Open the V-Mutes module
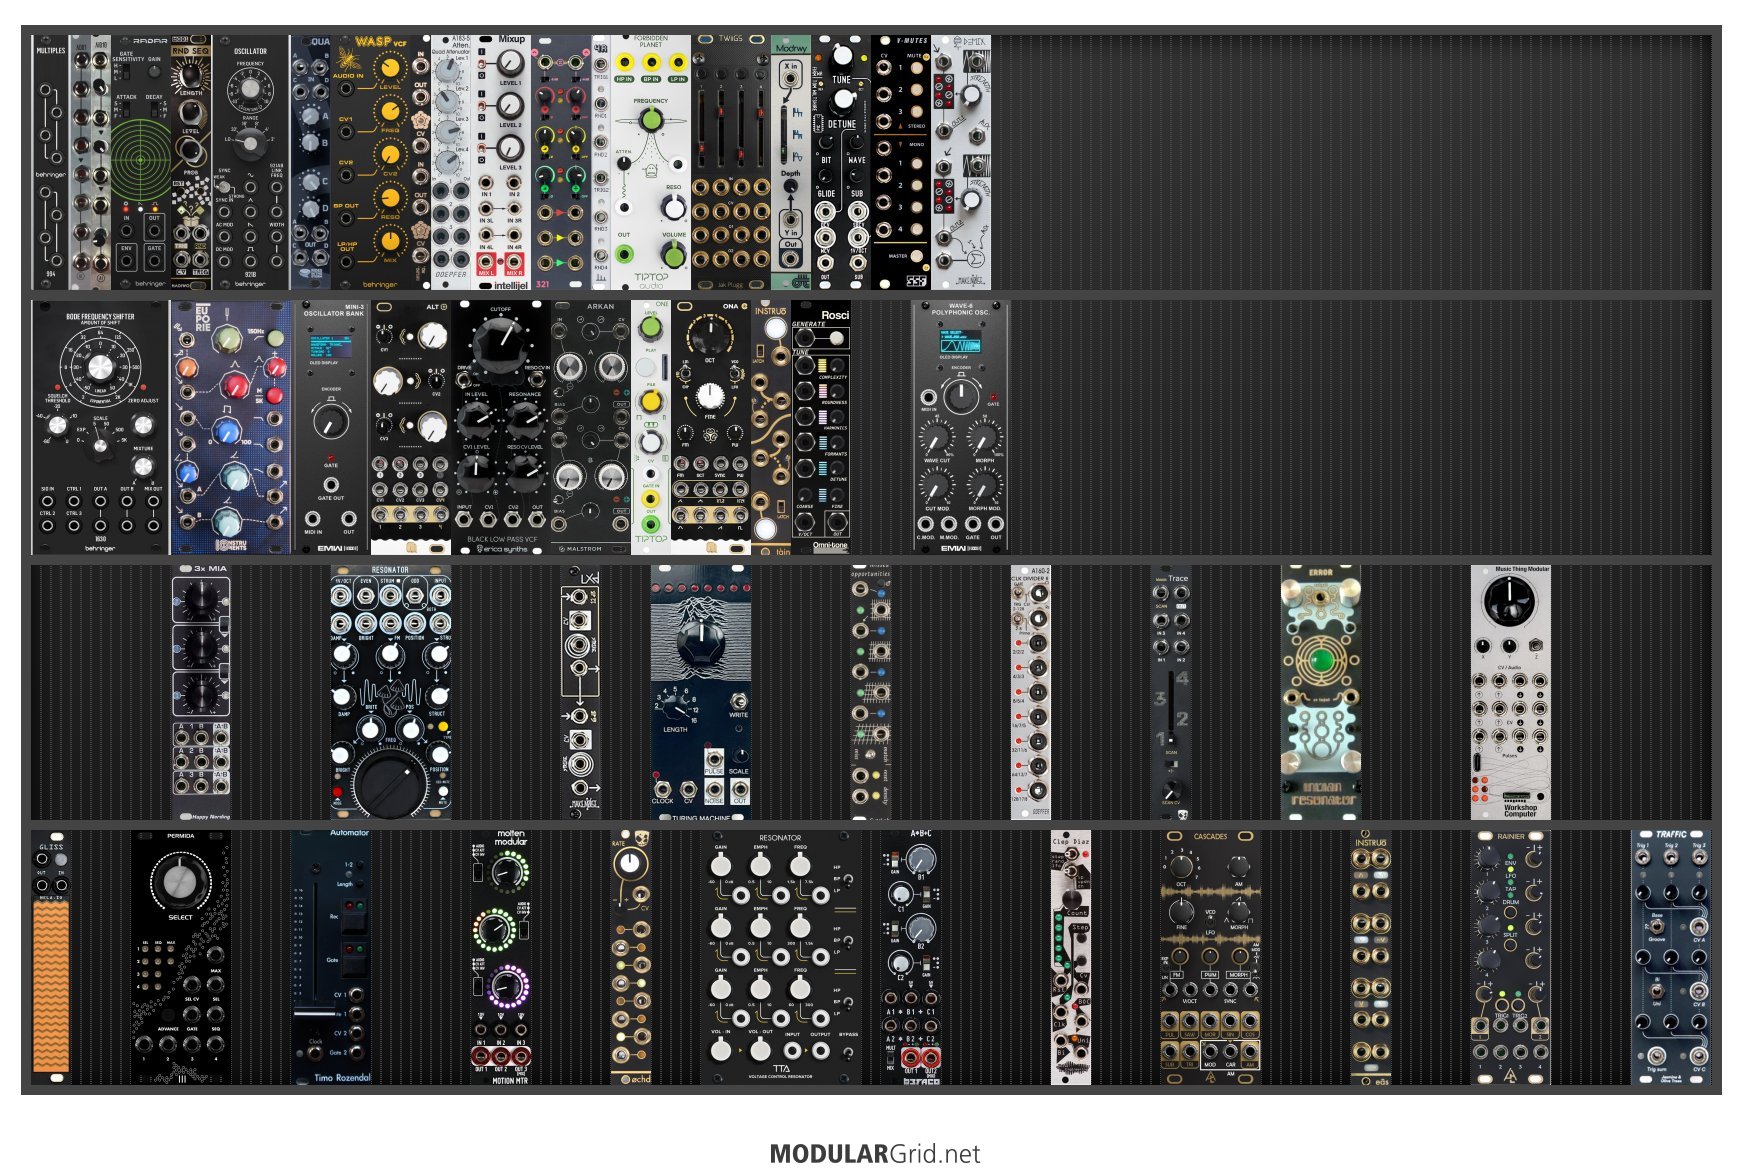Screen dimensions: 1752x1175 tap(901, 163)
